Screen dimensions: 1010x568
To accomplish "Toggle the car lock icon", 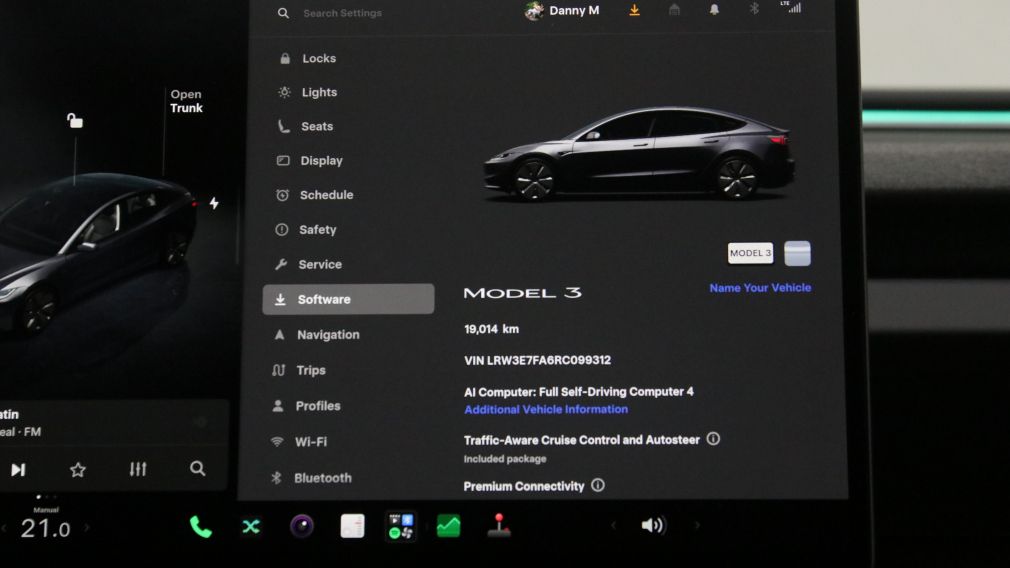I will (x=75, y=120).
